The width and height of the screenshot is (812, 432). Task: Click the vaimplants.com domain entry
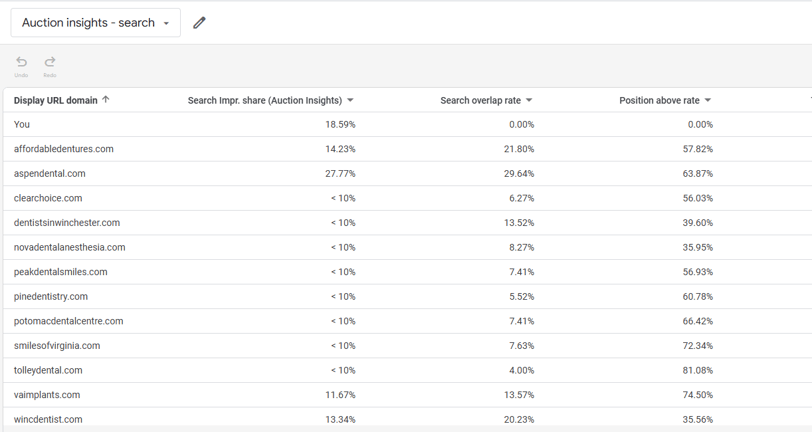[x=47, y=395]
